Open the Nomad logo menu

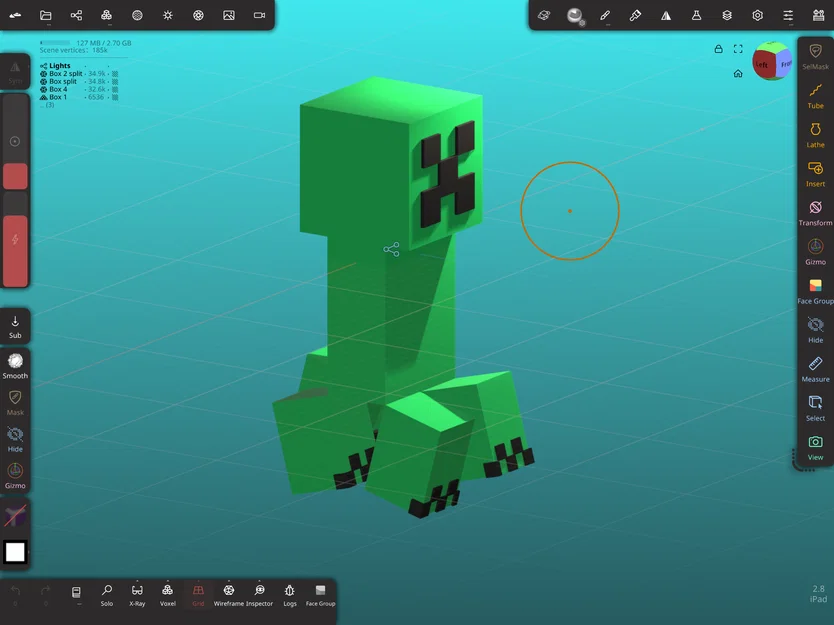(15, 15)
